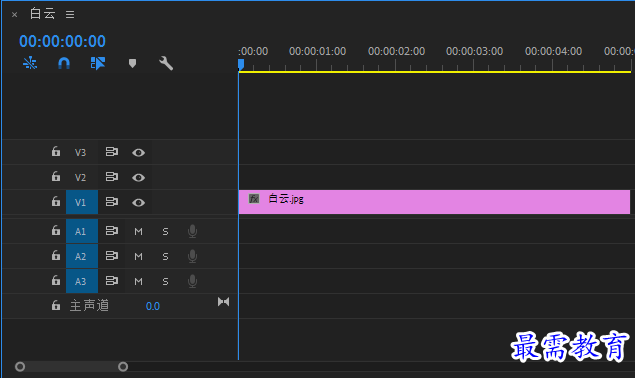Toggle lock on track V1
The image size is (635, 378).
tap(55, 201)
